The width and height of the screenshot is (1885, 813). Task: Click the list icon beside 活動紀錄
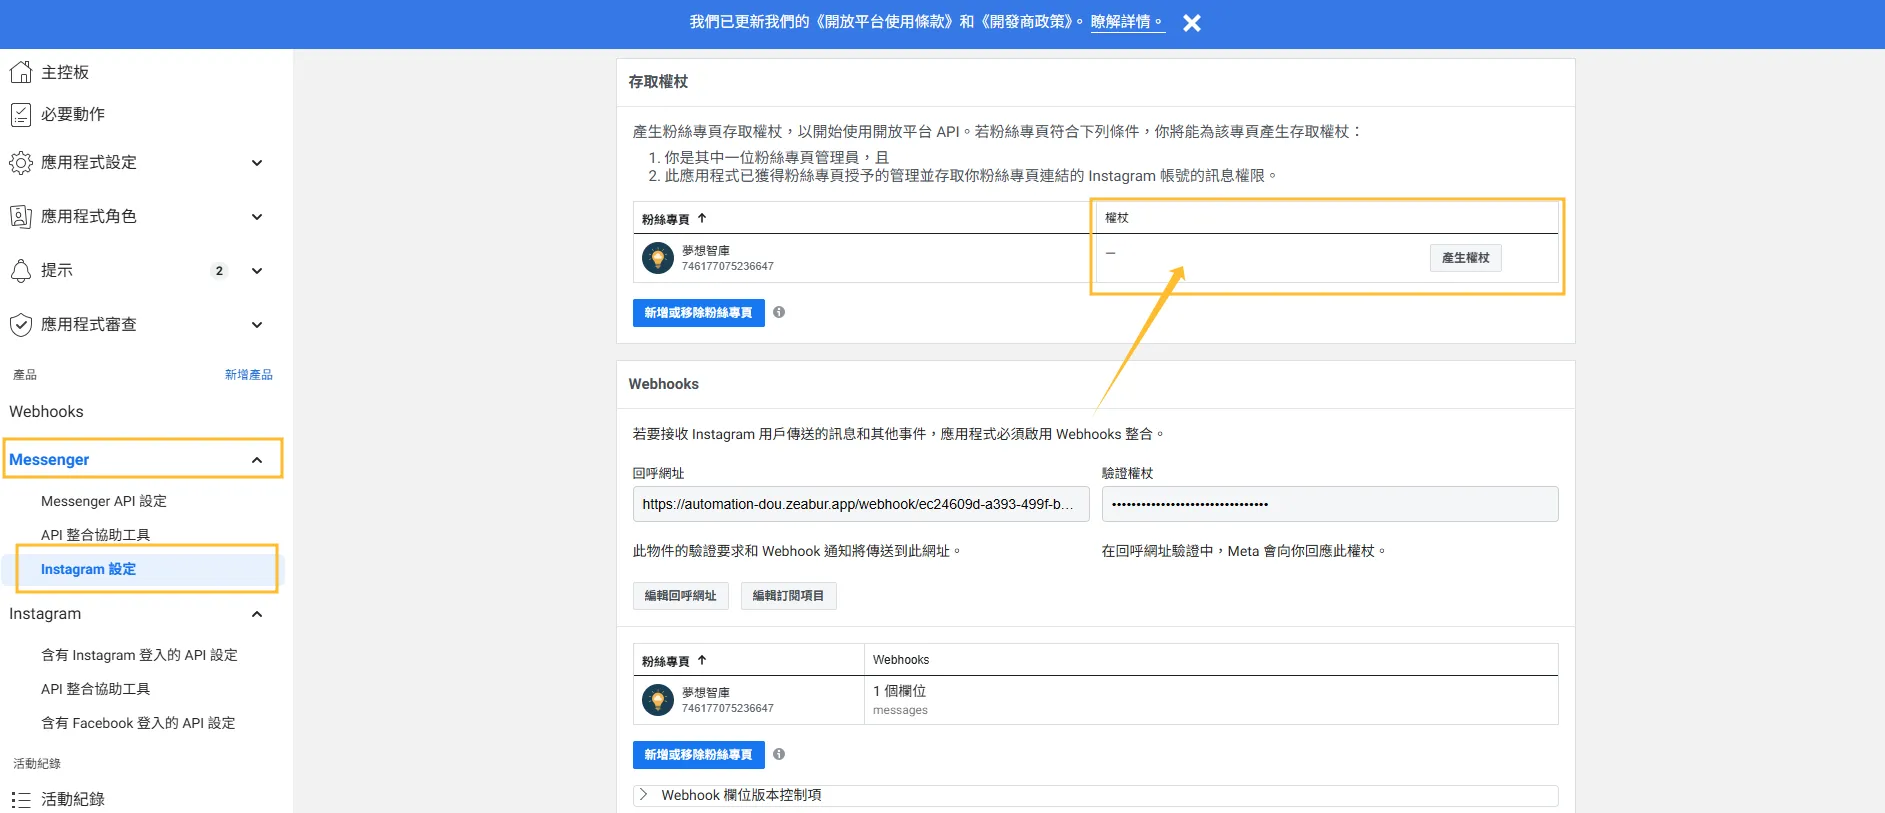(20, 799)
